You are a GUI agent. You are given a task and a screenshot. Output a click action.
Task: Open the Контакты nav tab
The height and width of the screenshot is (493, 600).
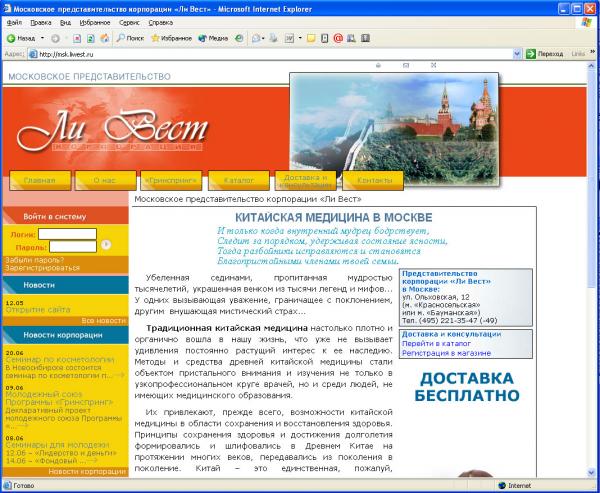373,180
